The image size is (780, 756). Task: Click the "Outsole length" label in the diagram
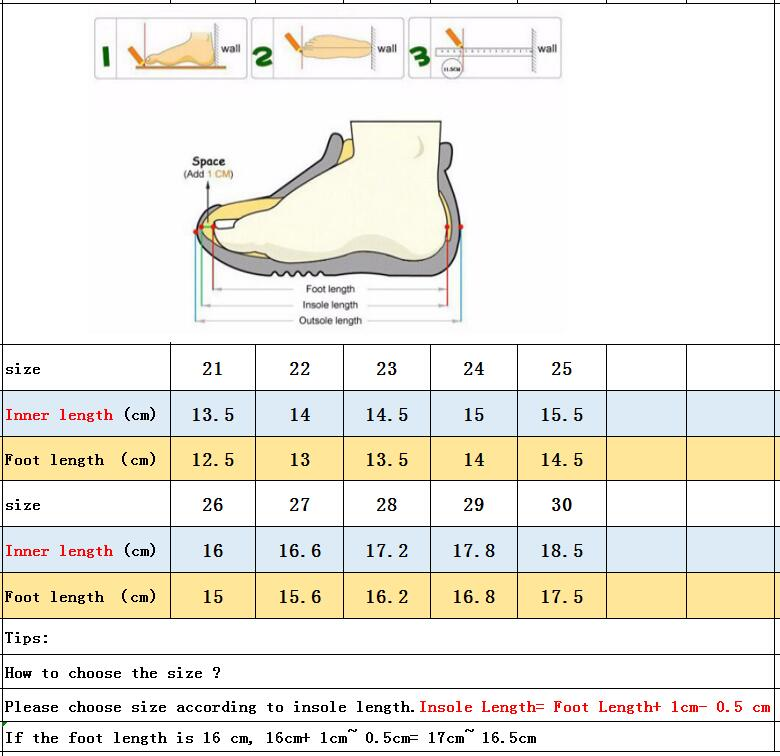coord(330,321)
